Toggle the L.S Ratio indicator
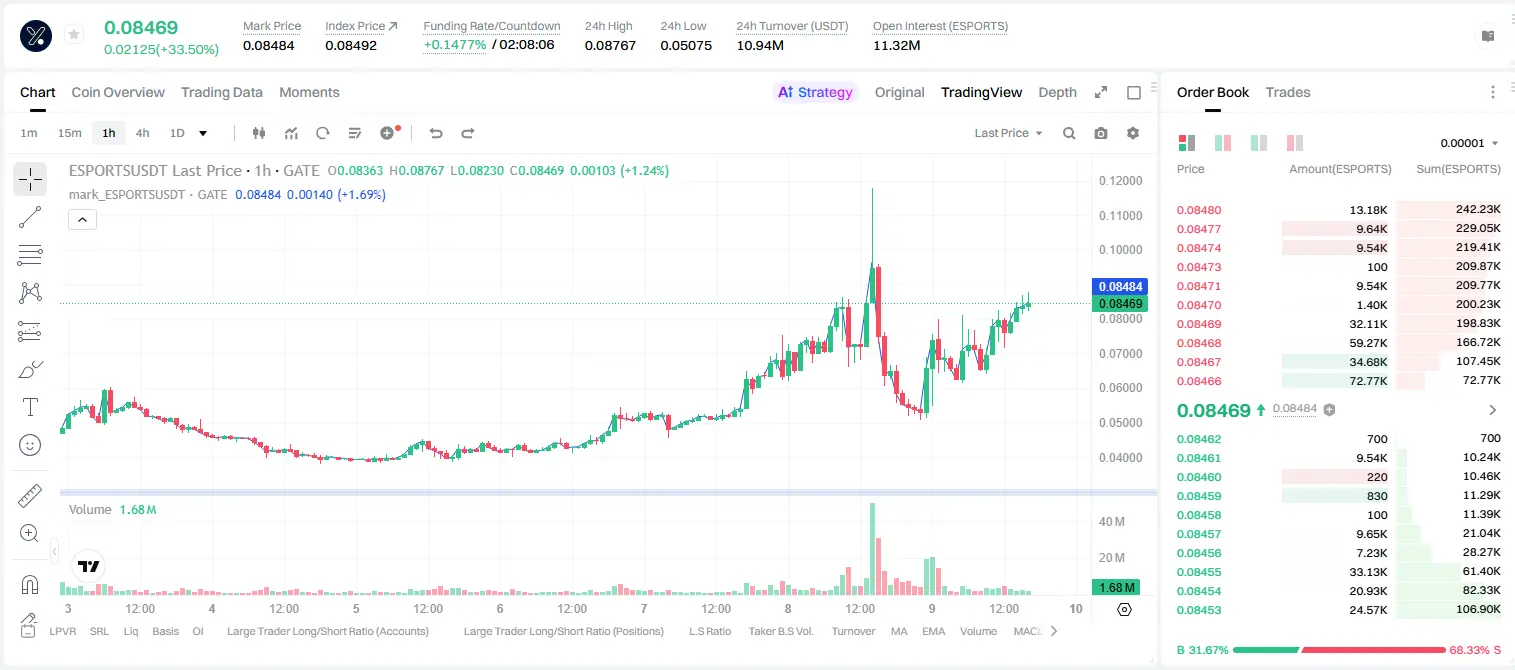1515x670 pixels. click(710, 631)
